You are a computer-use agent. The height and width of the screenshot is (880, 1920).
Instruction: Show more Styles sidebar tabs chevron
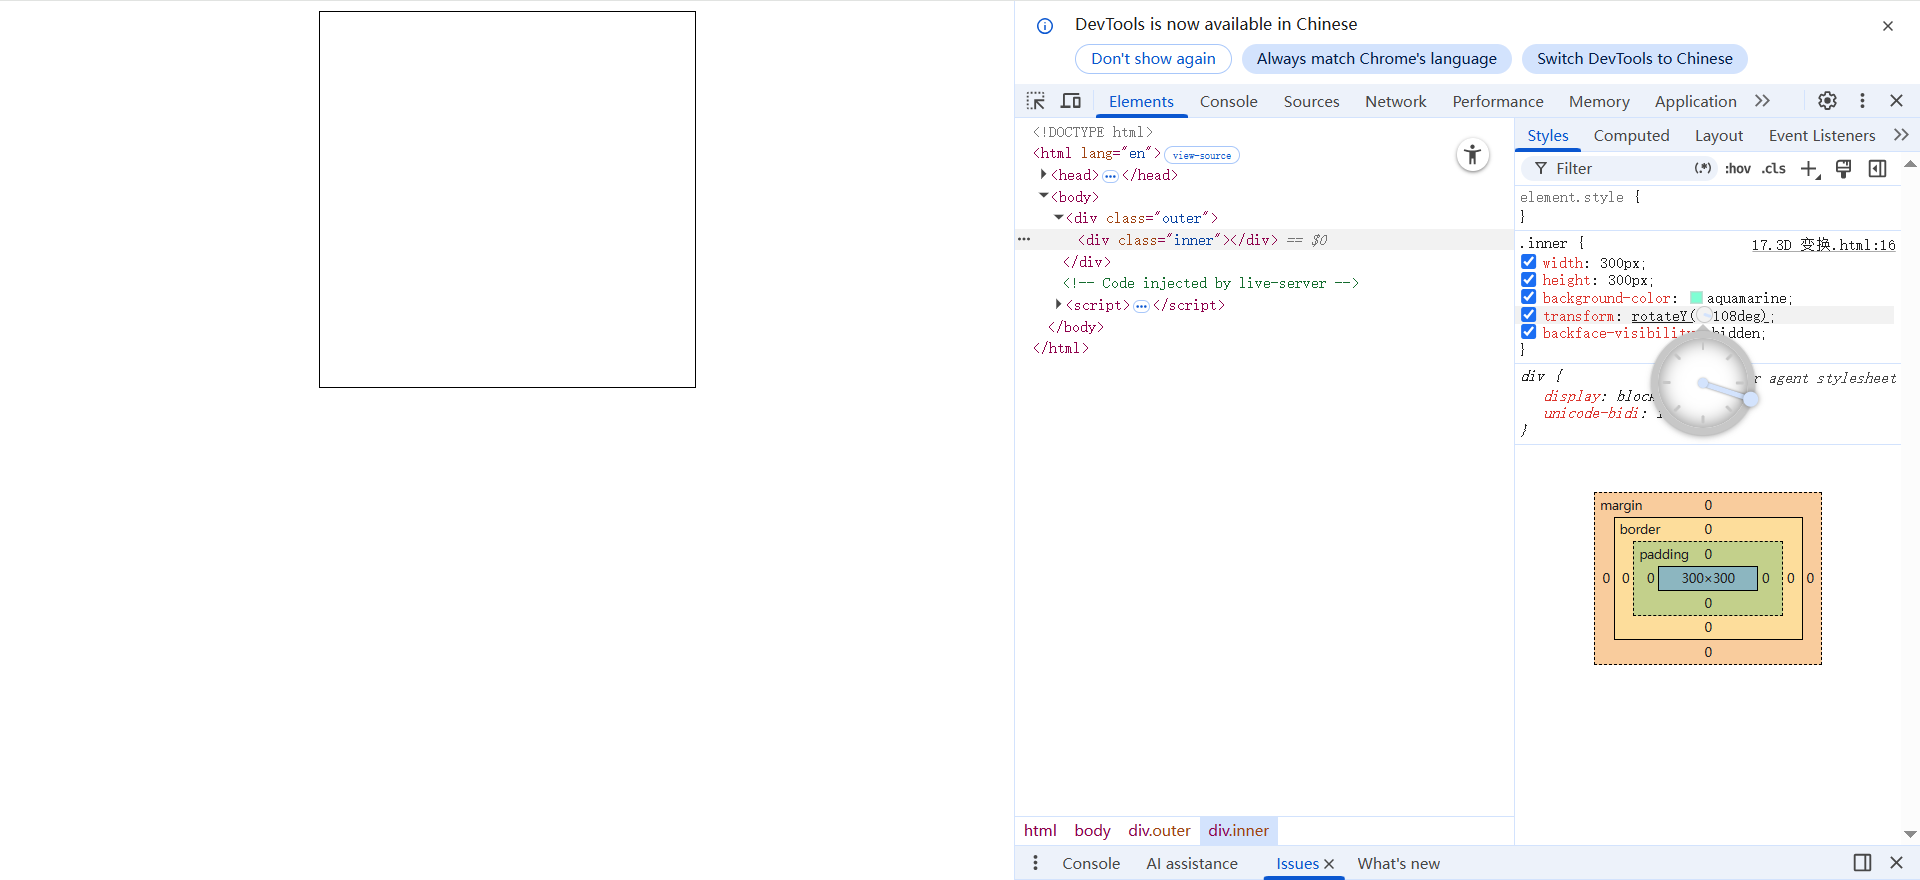(x=1901, y=135)
